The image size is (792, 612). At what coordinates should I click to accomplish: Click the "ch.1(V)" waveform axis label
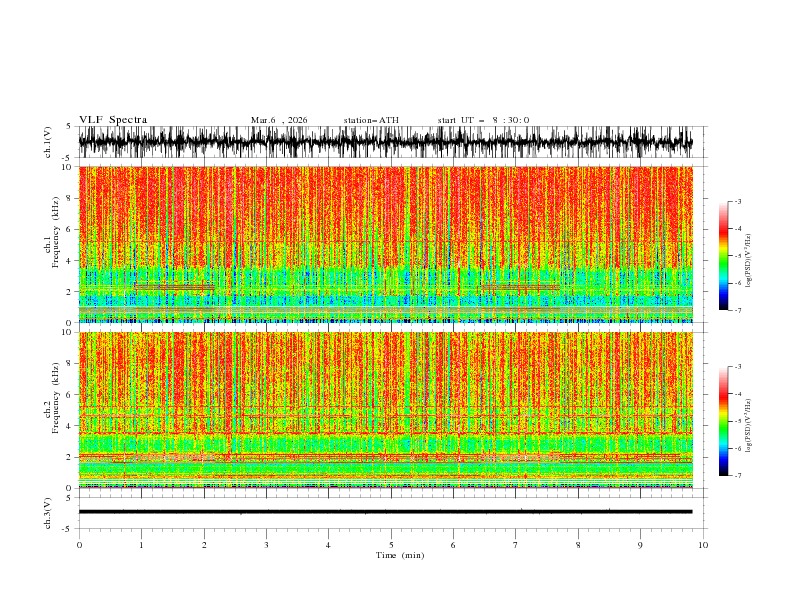click(x=48, y=142)
